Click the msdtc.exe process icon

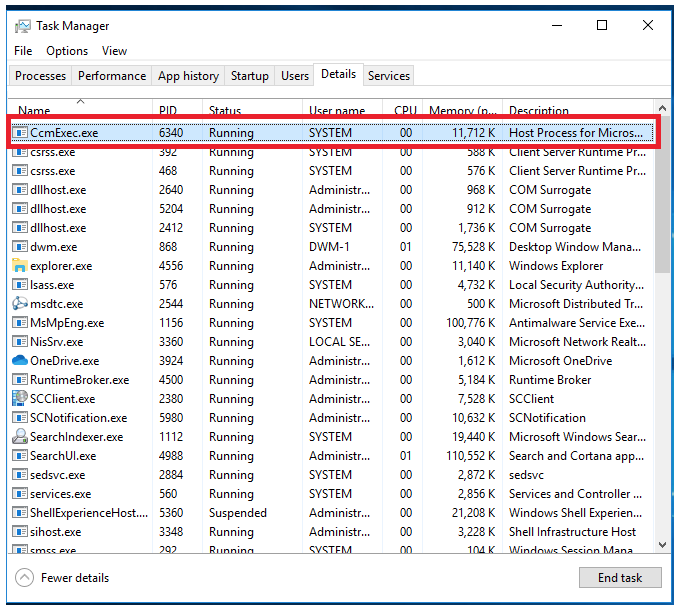[19, 303]
